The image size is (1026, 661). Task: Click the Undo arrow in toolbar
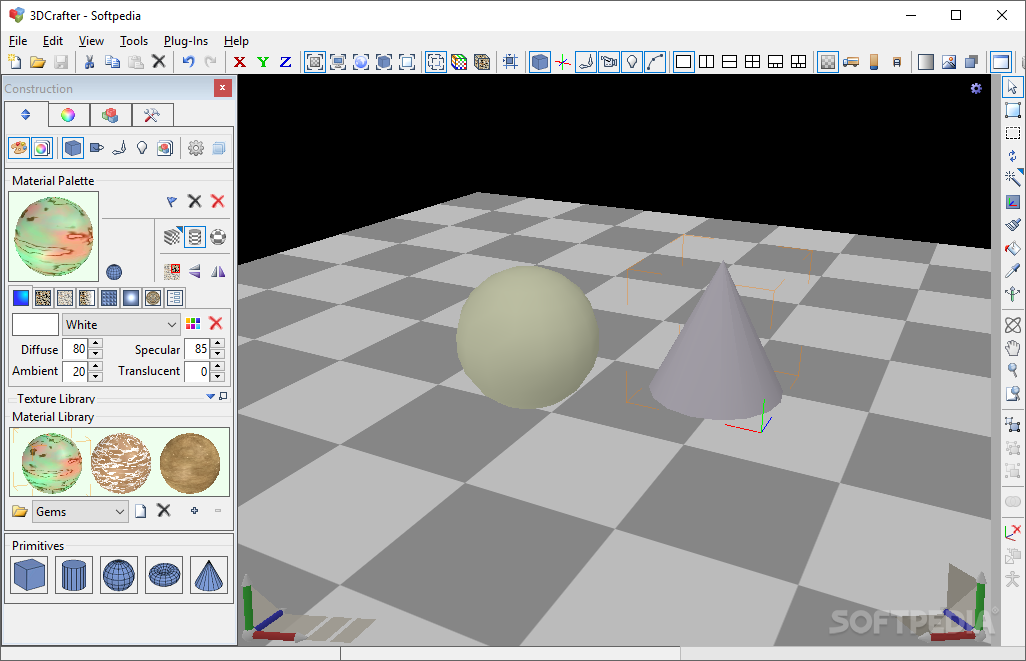click(188, 62)
